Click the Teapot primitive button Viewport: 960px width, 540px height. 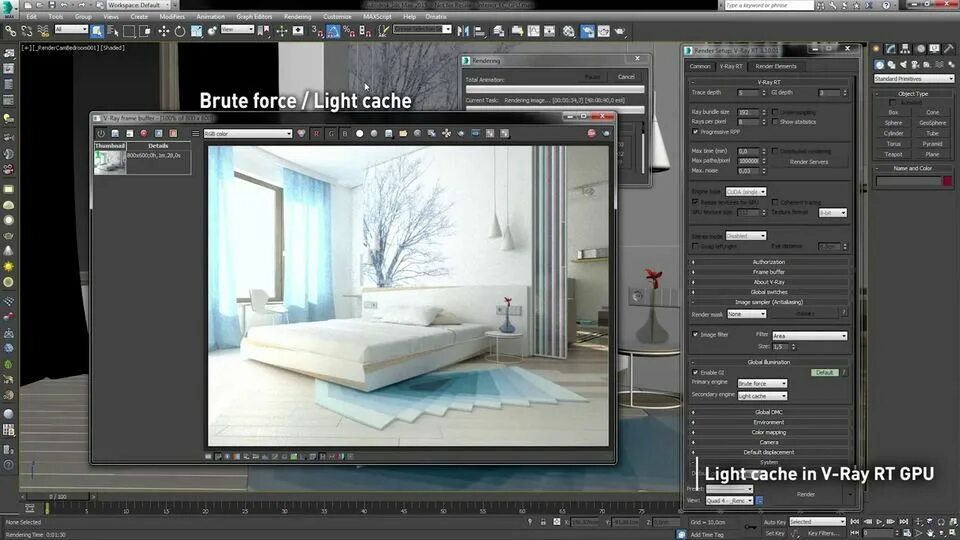pyautogui.click(x=893, y=154)
